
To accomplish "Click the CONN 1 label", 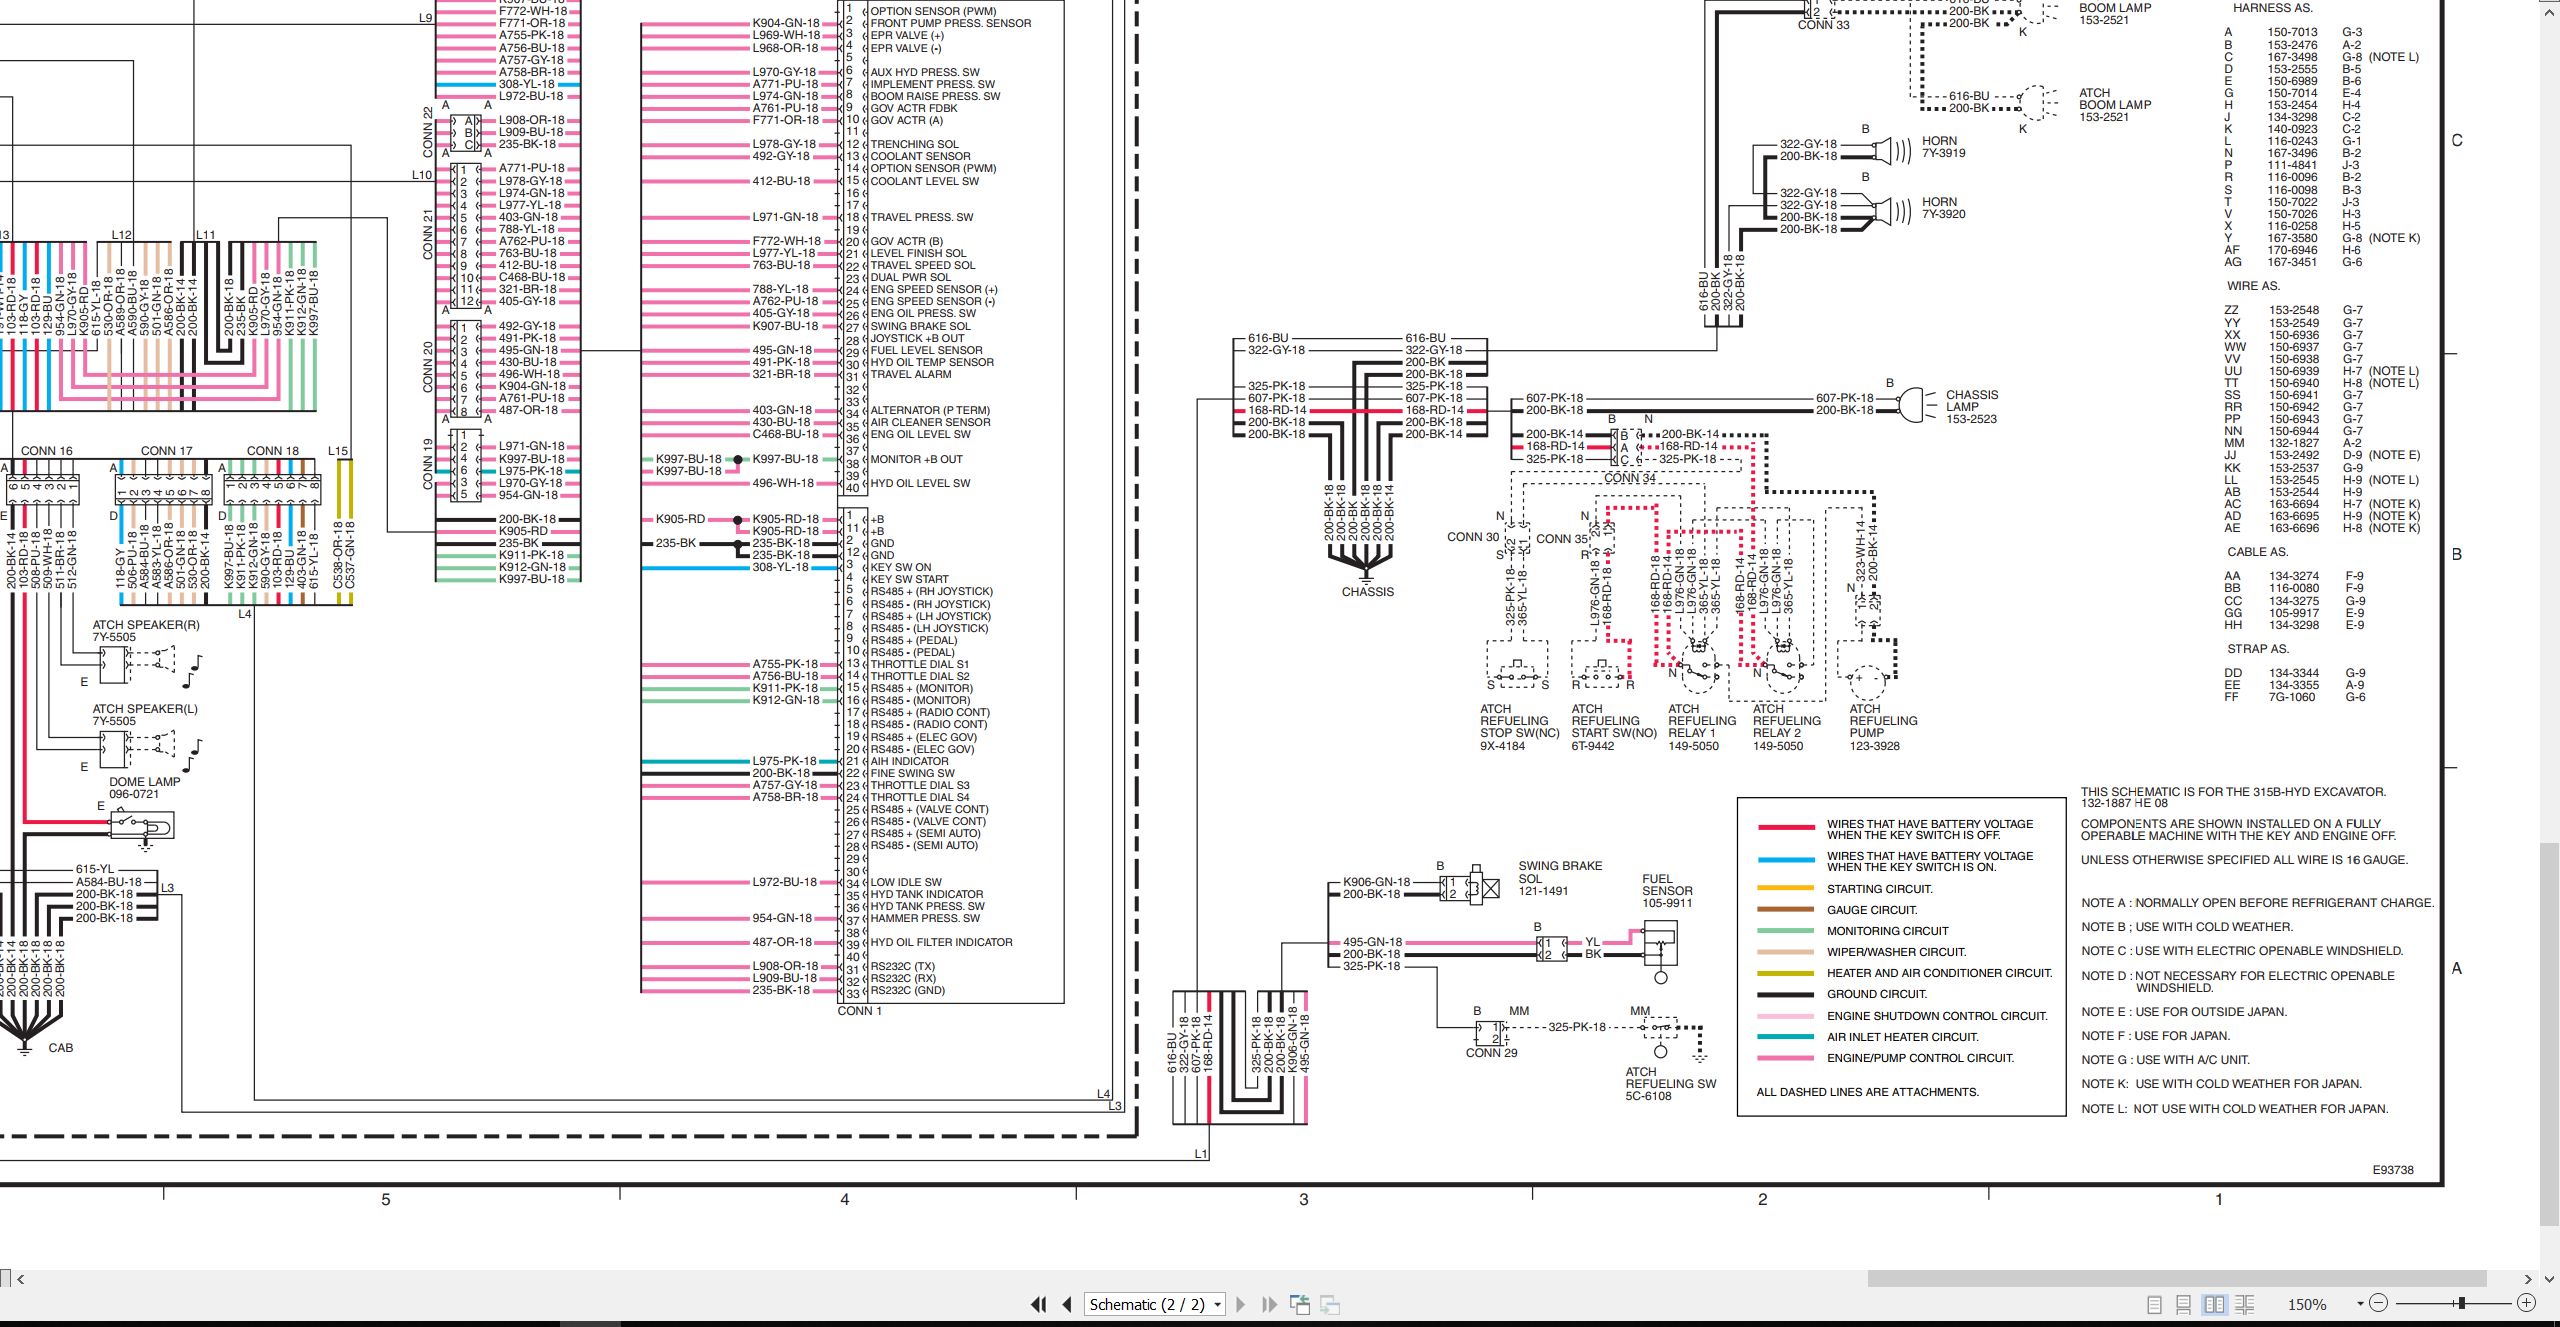I will tap(859, 1011).
